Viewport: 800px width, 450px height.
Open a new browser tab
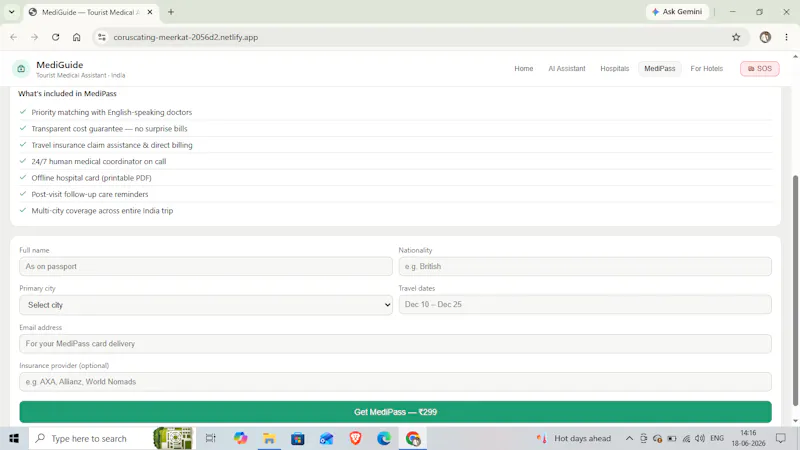pyautogui.click(x=171, y=12)
